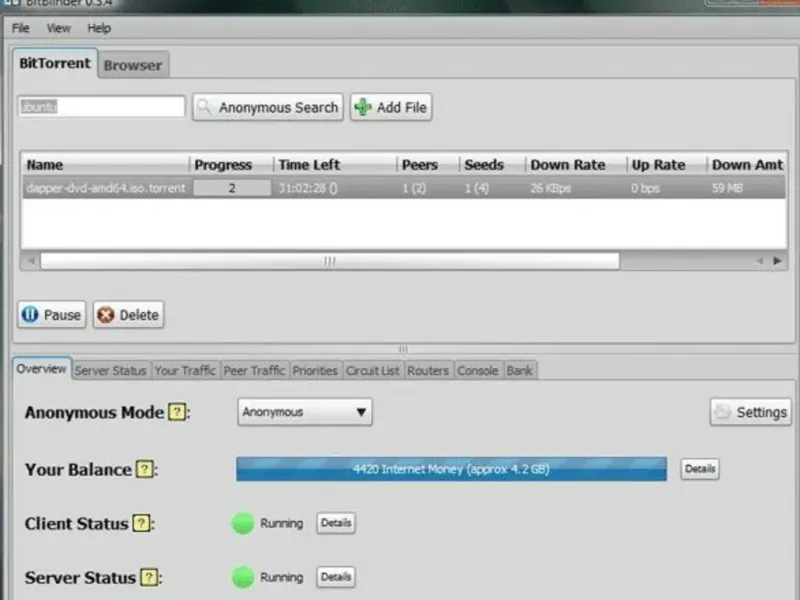Sort by Down Amt column header
This screenshot has height=600, width=800.
(x=747, y=165)
